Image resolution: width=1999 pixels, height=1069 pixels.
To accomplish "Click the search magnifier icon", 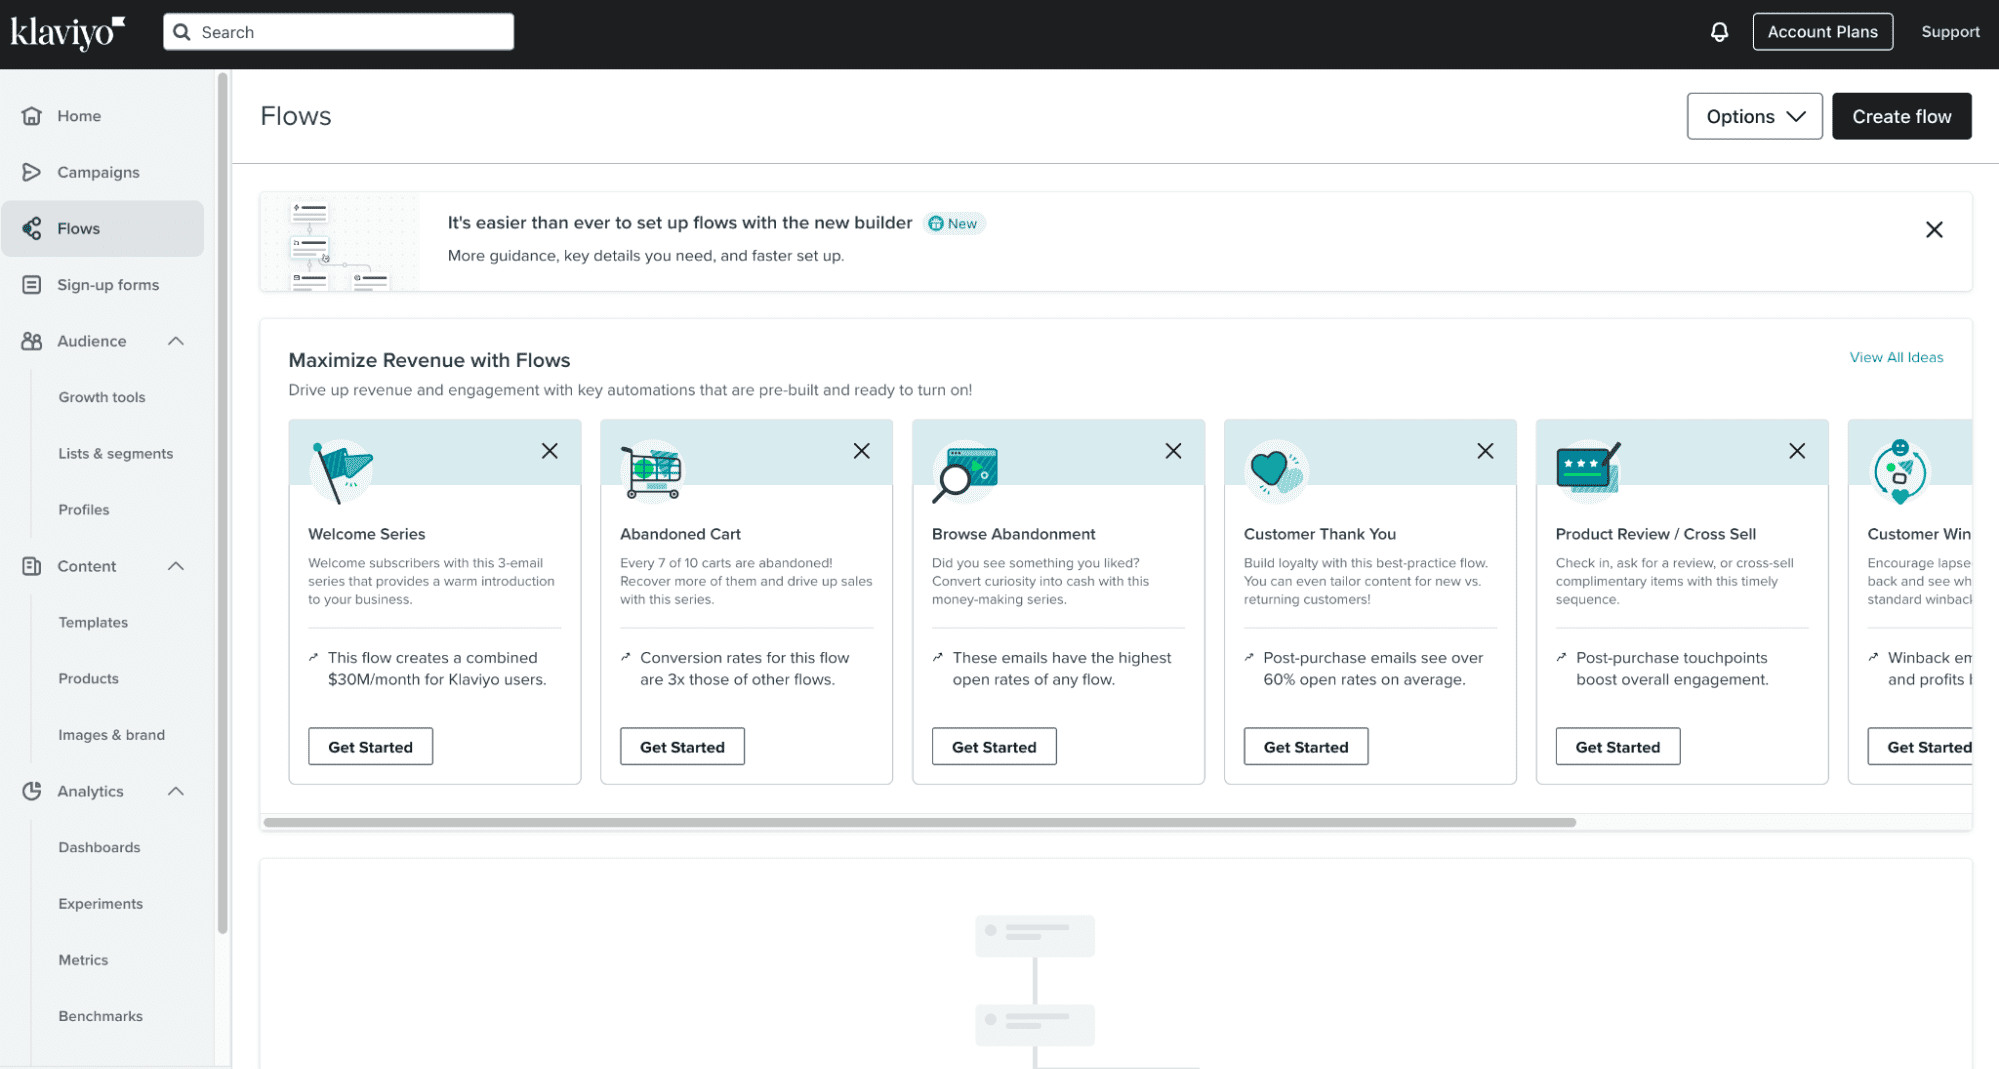I will click(182, 32).
